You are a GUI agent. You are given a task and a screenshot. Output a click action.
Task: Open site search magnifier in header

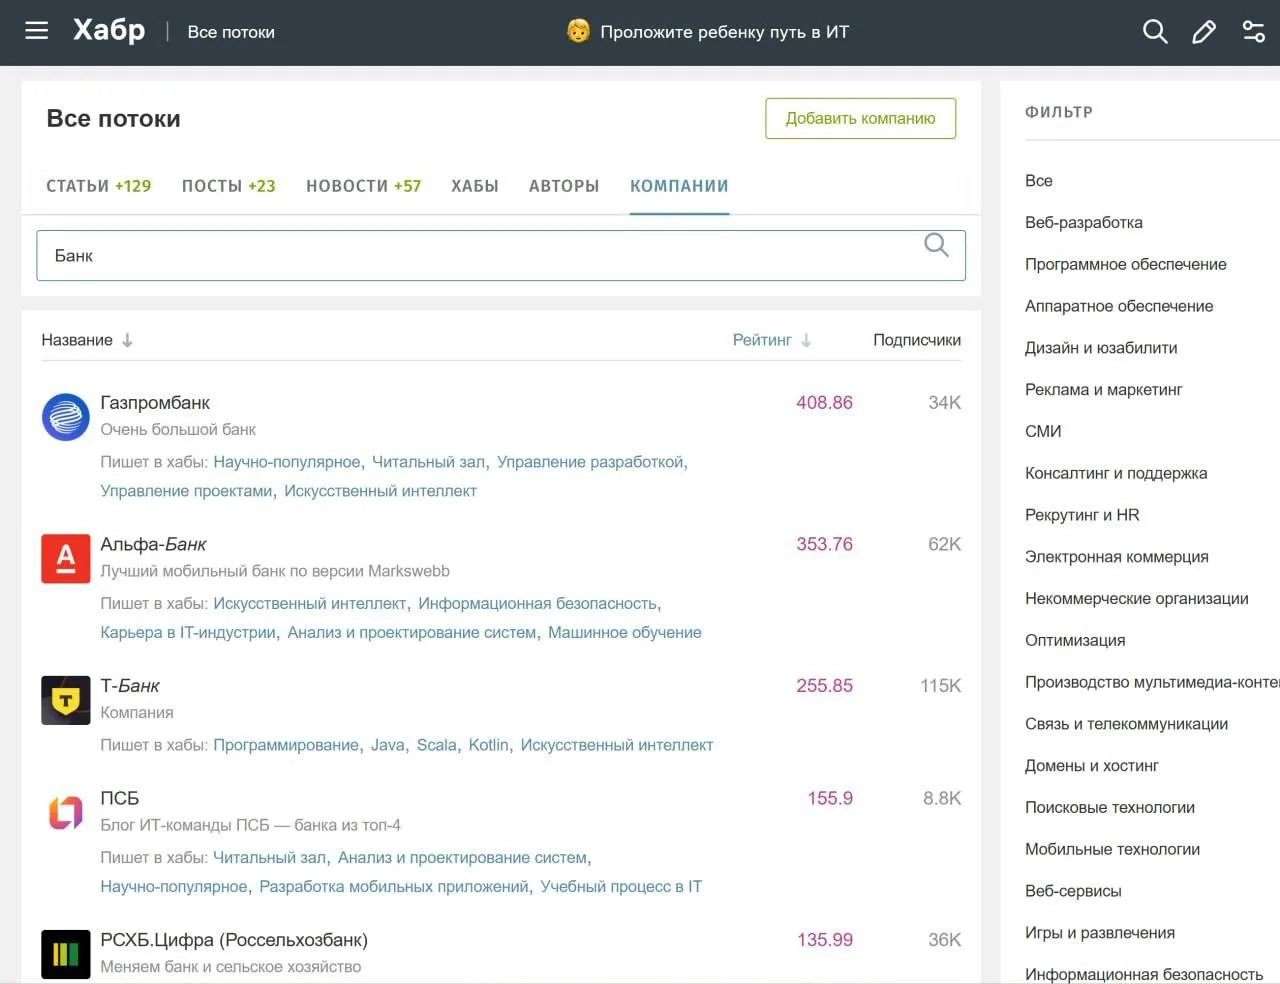(x=1155, y=32)
